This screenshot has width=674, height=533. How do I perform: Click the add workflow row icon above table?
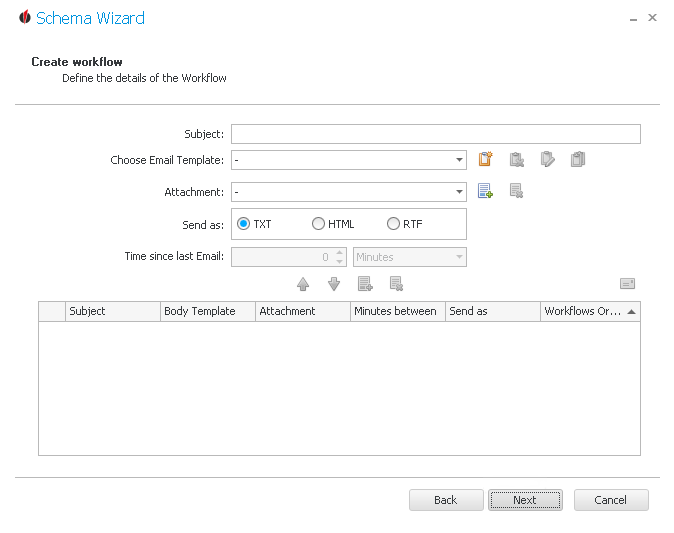click(365, 284)
